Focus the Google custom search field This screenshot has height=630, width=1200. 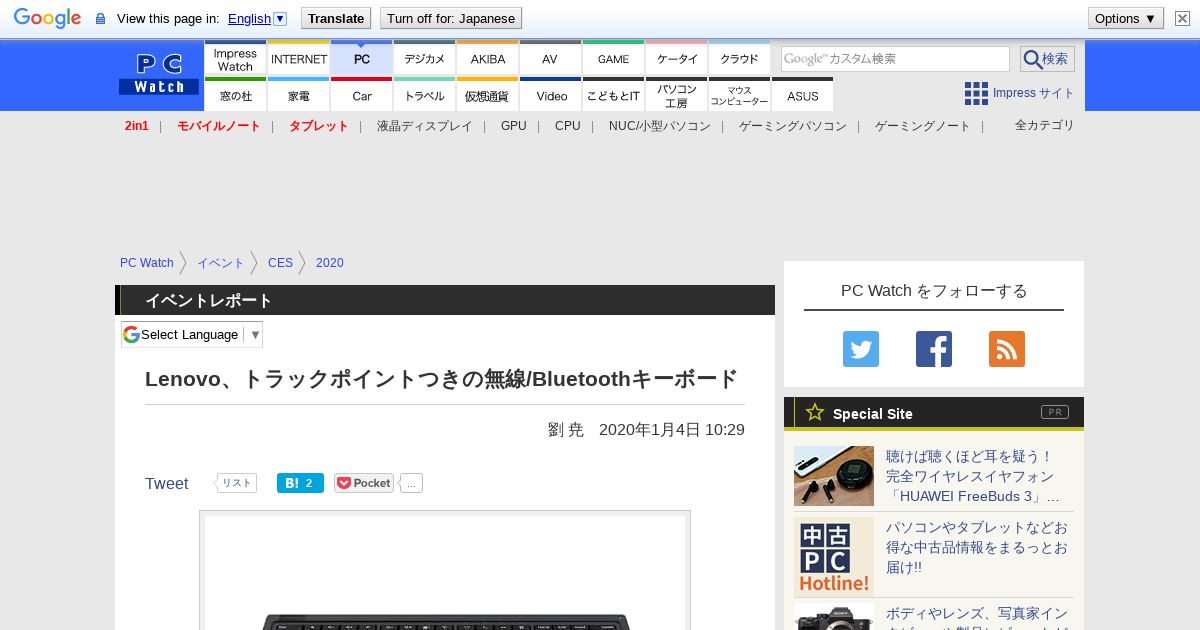coord(895,59)
